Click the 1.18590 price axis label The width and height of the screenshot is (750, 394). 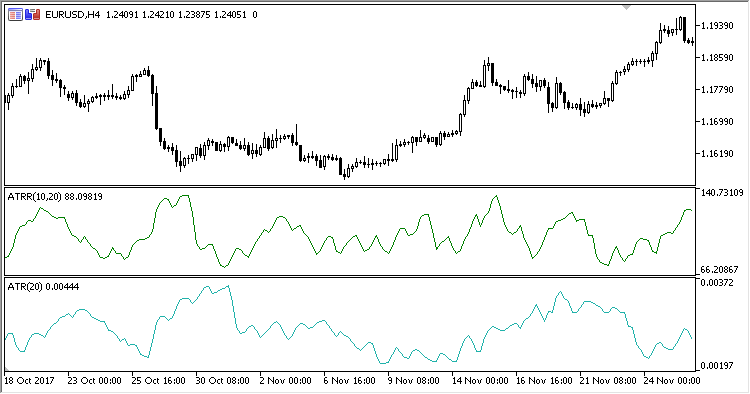tap(717, 58)
